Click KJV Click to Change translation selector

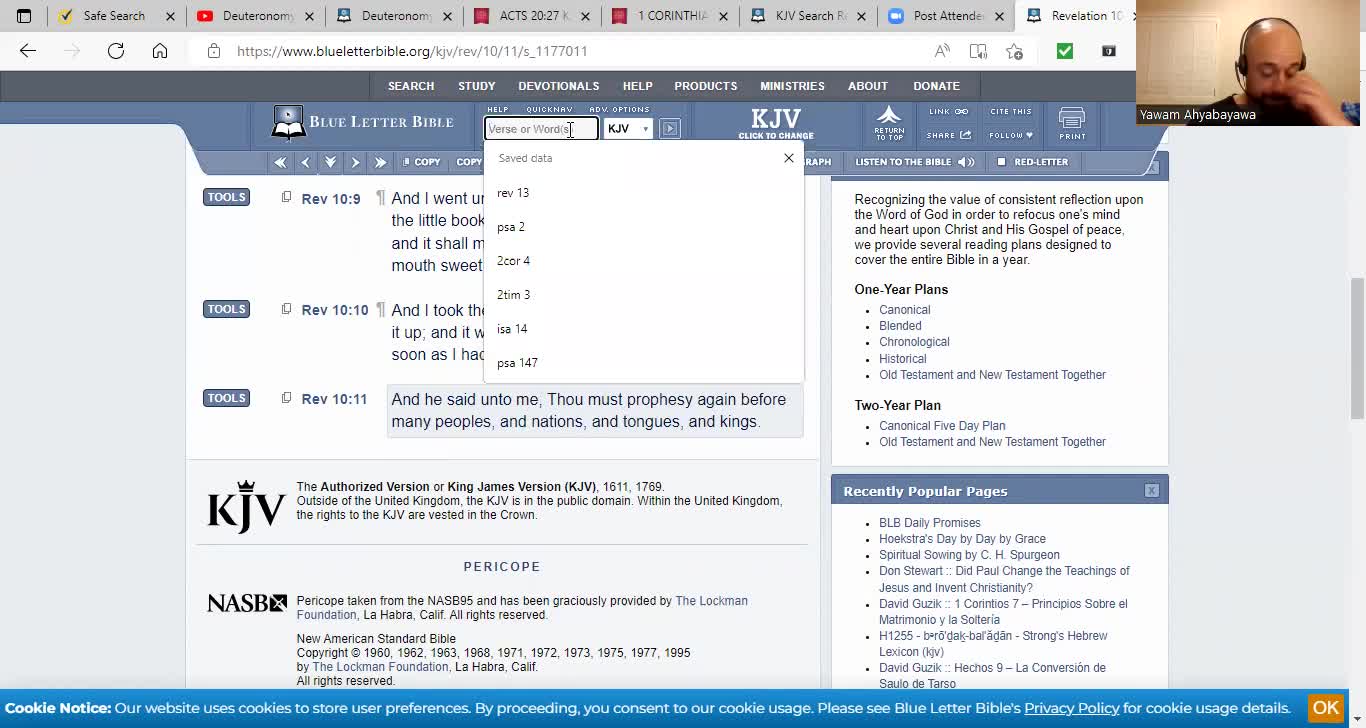776,124
